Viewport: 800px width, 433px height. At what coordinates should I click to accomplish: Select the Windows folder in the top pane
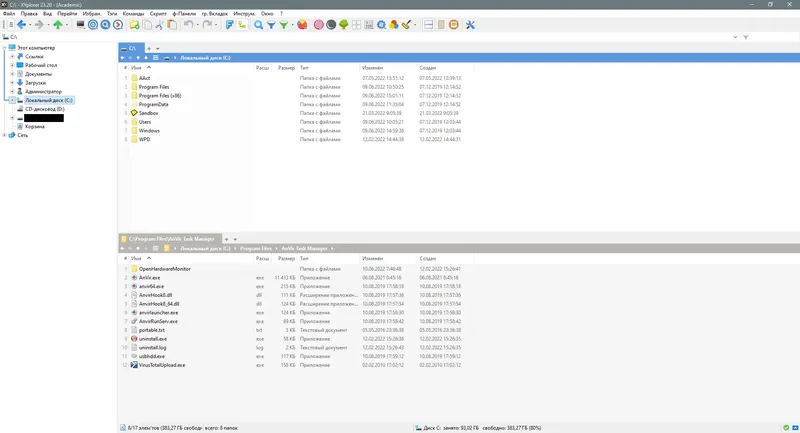click(x=149, y=131)
